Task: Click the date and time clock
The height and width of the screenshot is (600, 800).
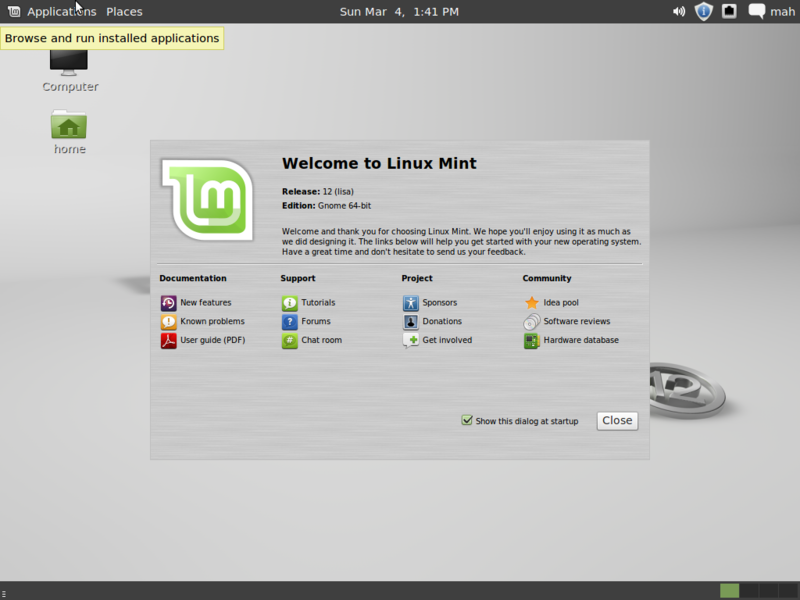Action: tap(399, 11)
